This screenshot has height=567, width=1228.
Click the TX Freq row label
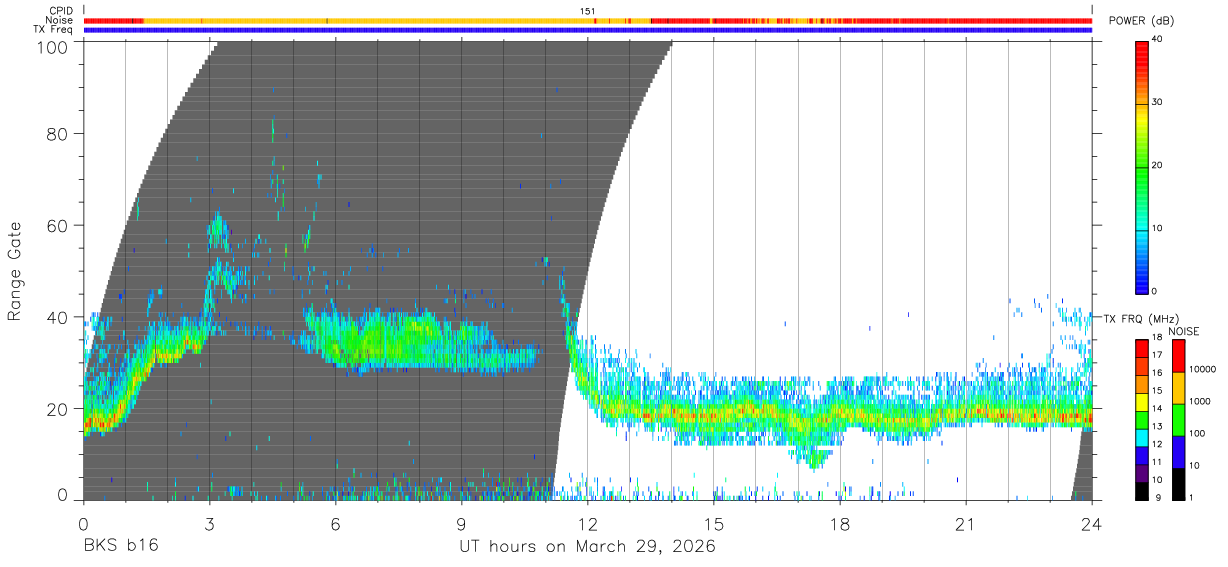click(53, 30)
